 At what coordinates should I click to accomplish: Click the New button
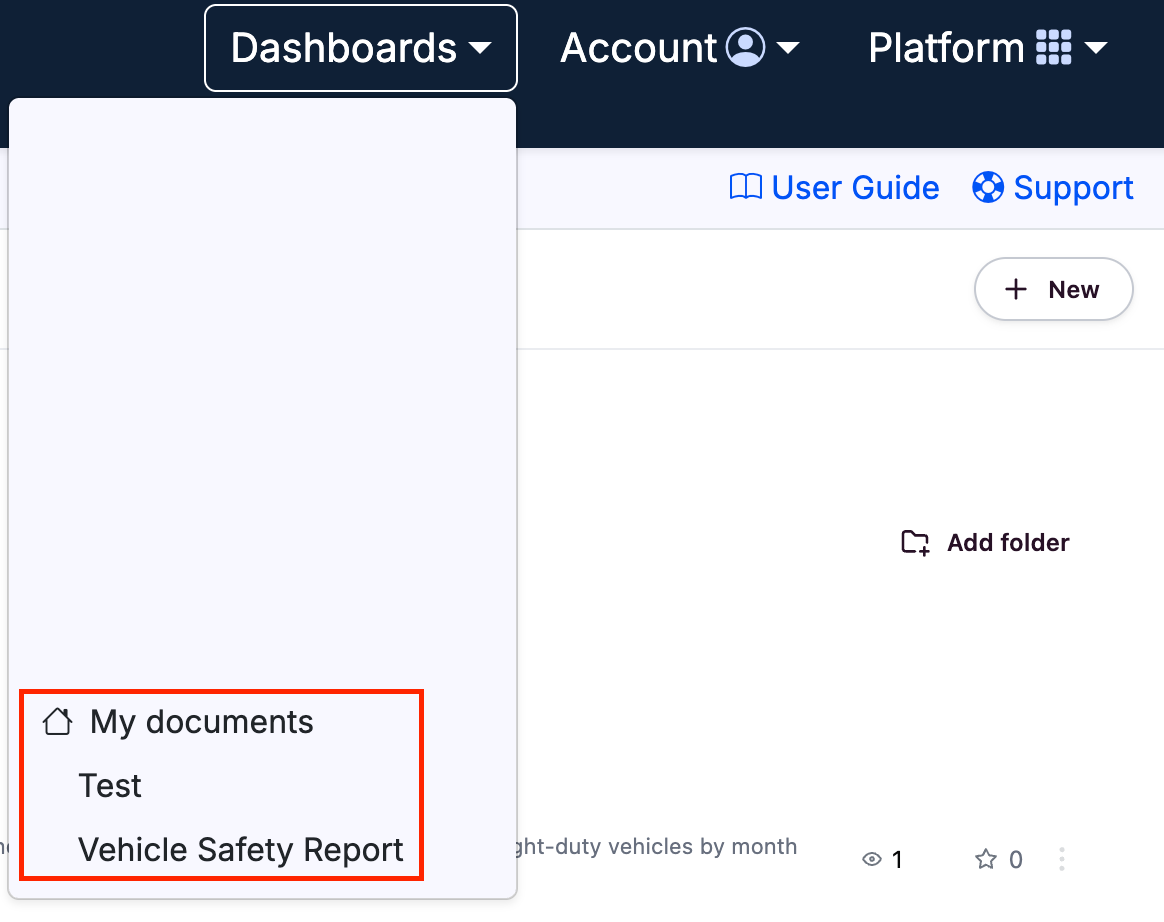pos(1053,290)
